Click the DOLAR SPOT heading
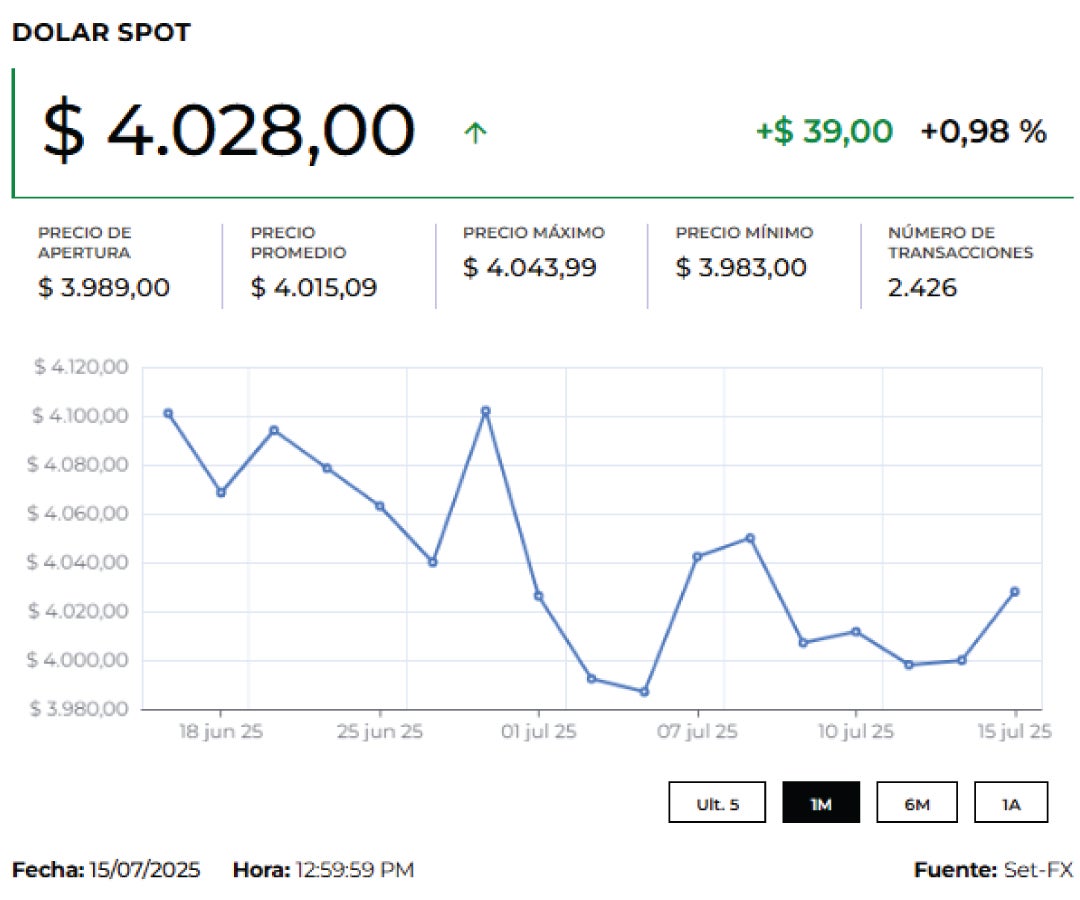Viewport: 1080px width, 900px height. (x=101, y=32)
